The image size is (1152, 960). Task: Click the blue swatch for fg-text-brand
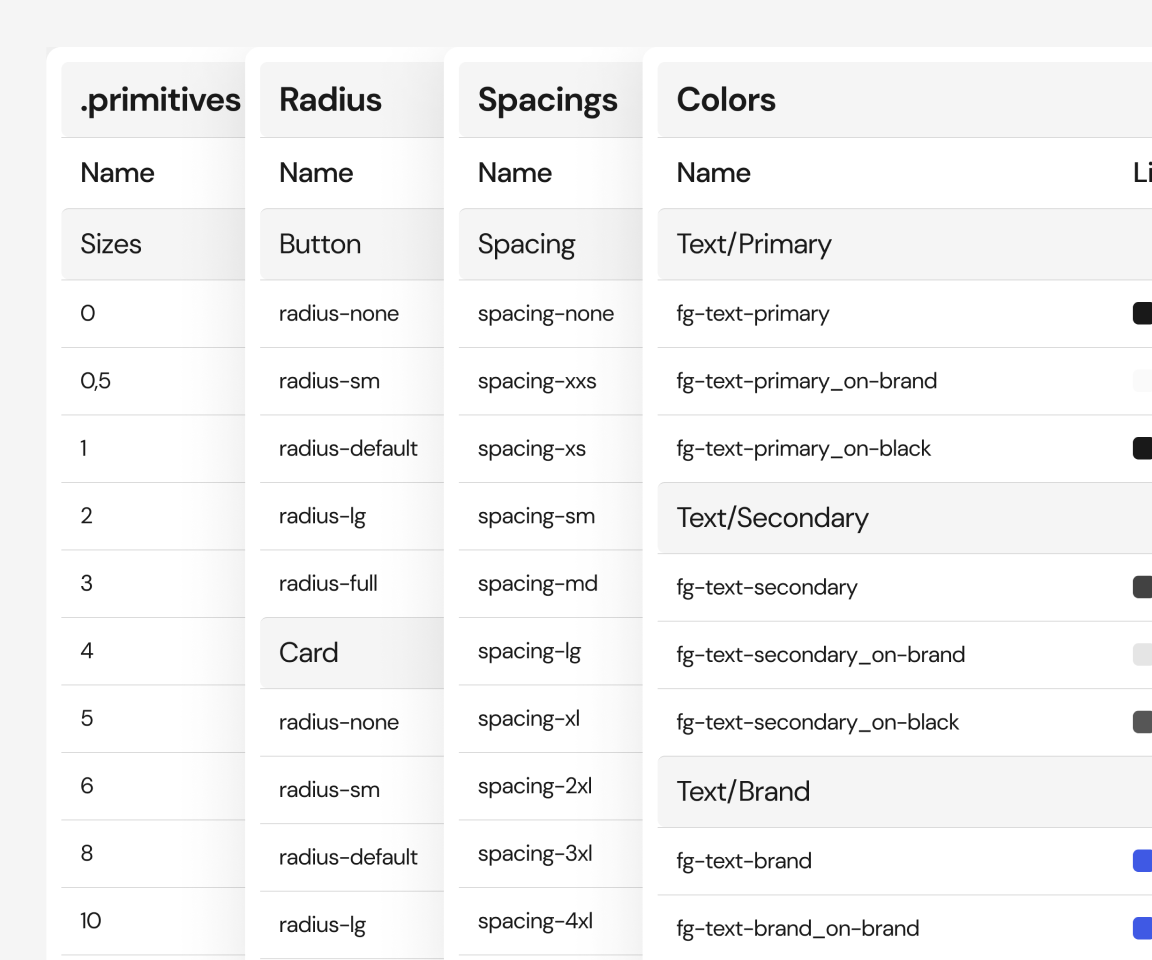(x=1142, y=861)
